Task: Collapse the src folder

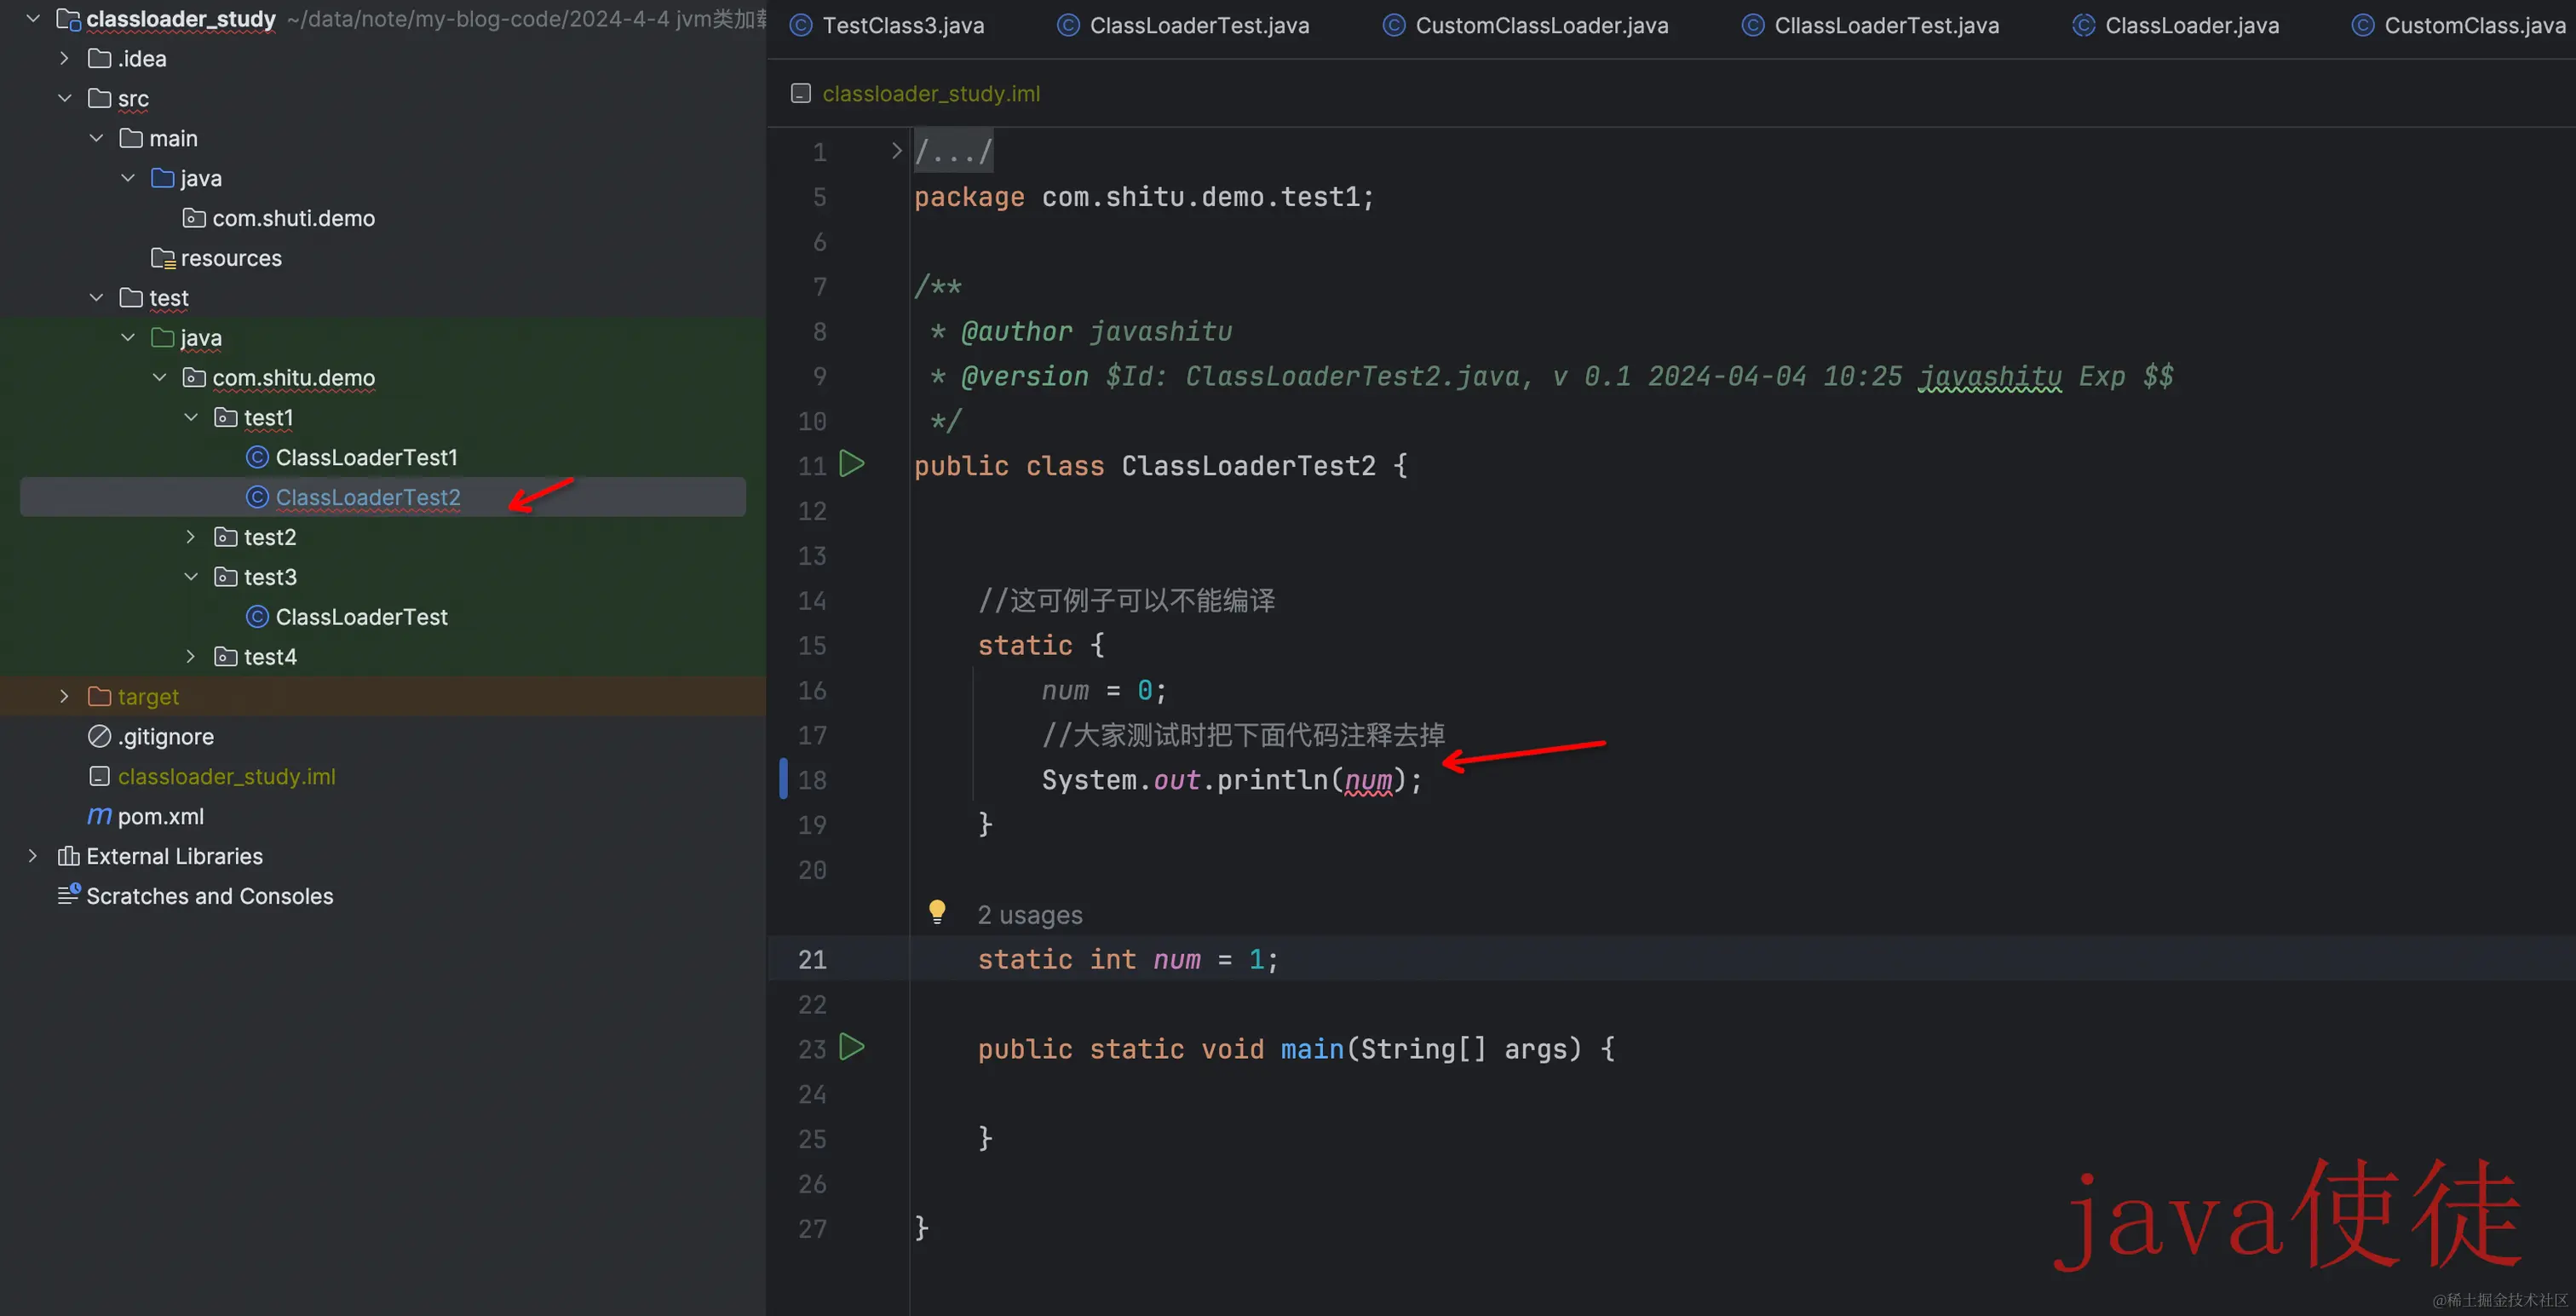Action: [65, 98]
